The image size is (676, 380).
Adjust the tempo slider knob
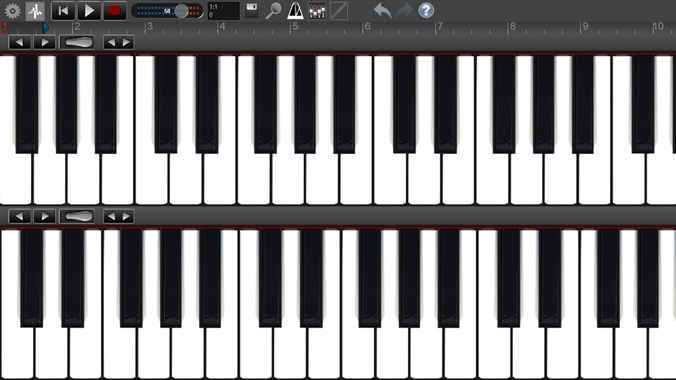coord(182,11)
